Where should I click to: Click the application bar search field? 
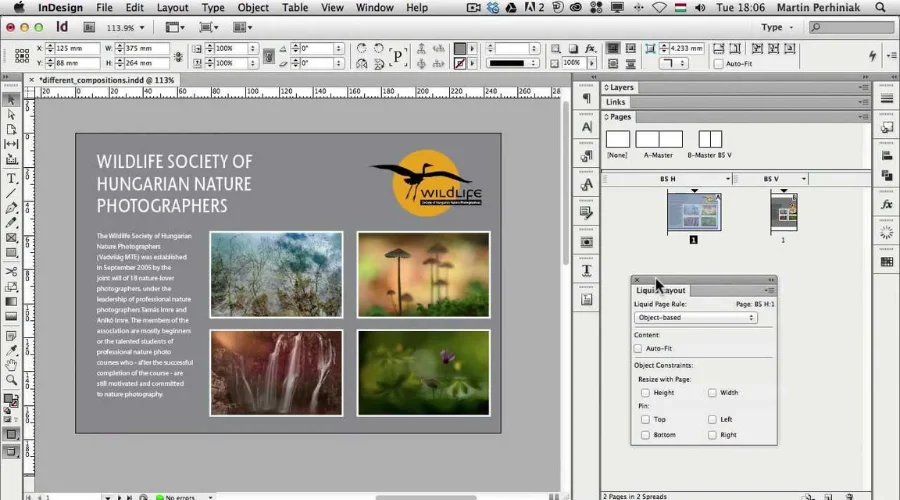[852, 27]
